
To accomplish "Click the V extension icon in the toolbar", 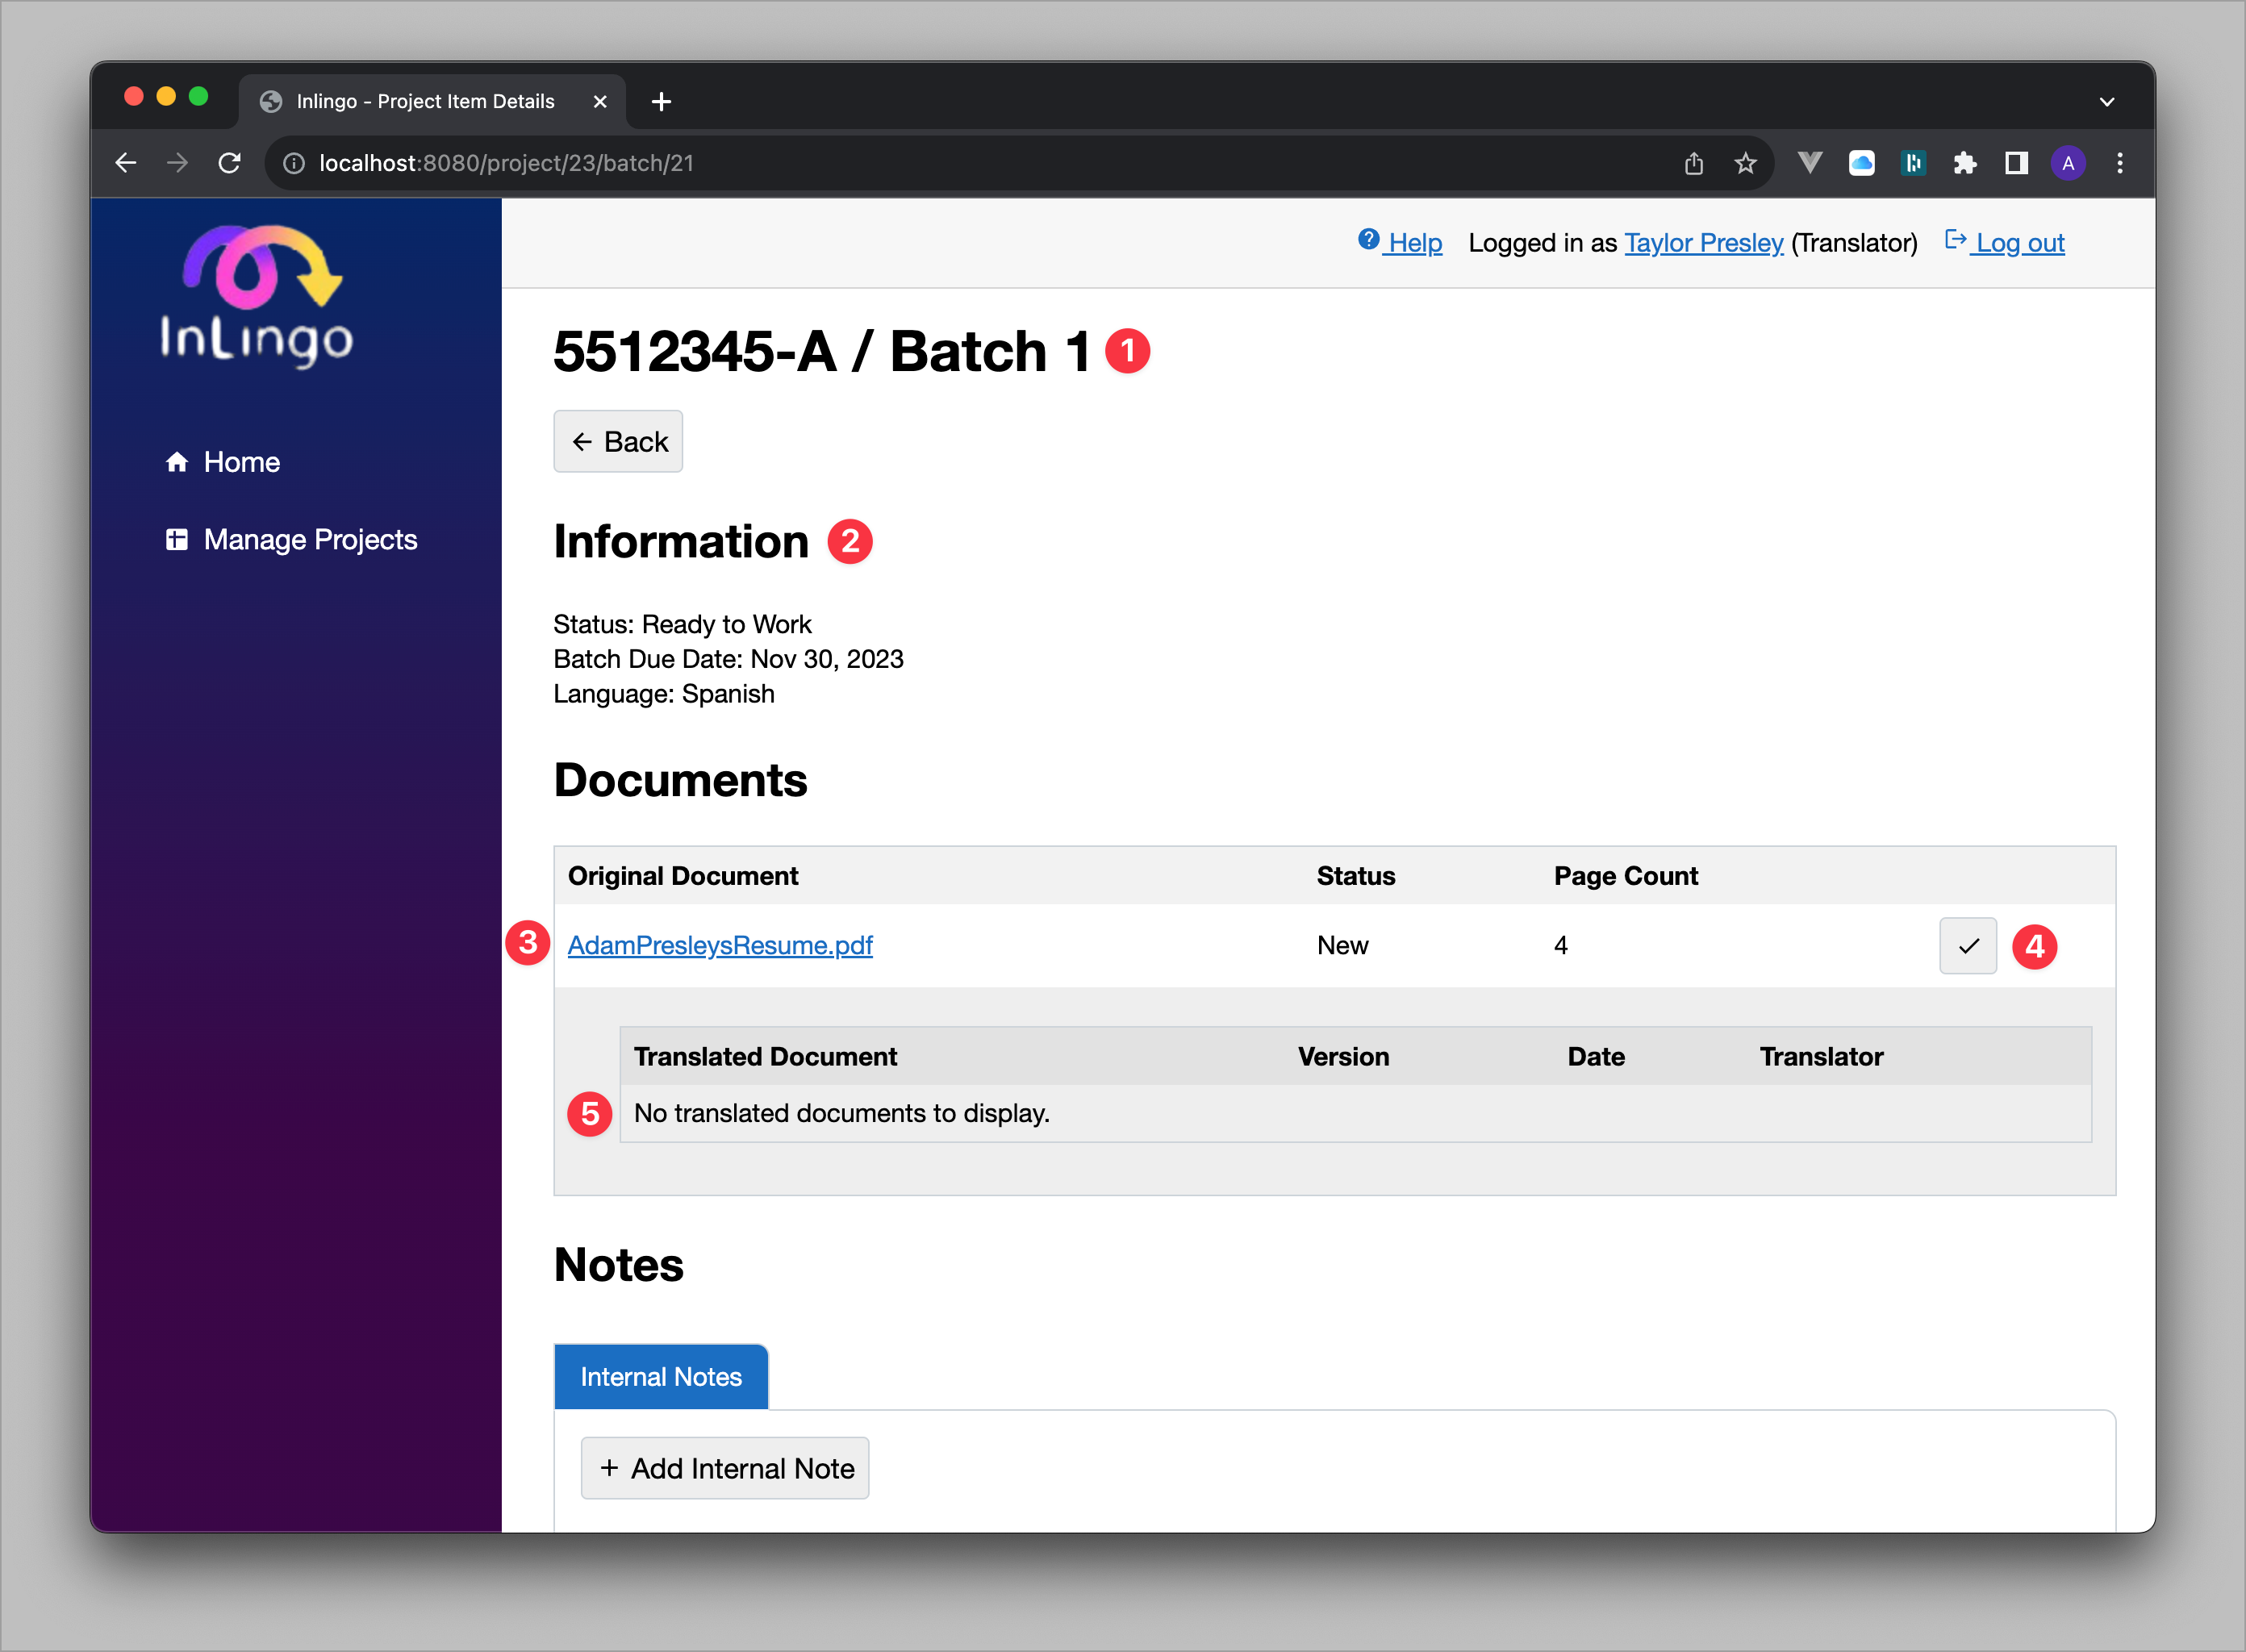I will pos(1810,162).
